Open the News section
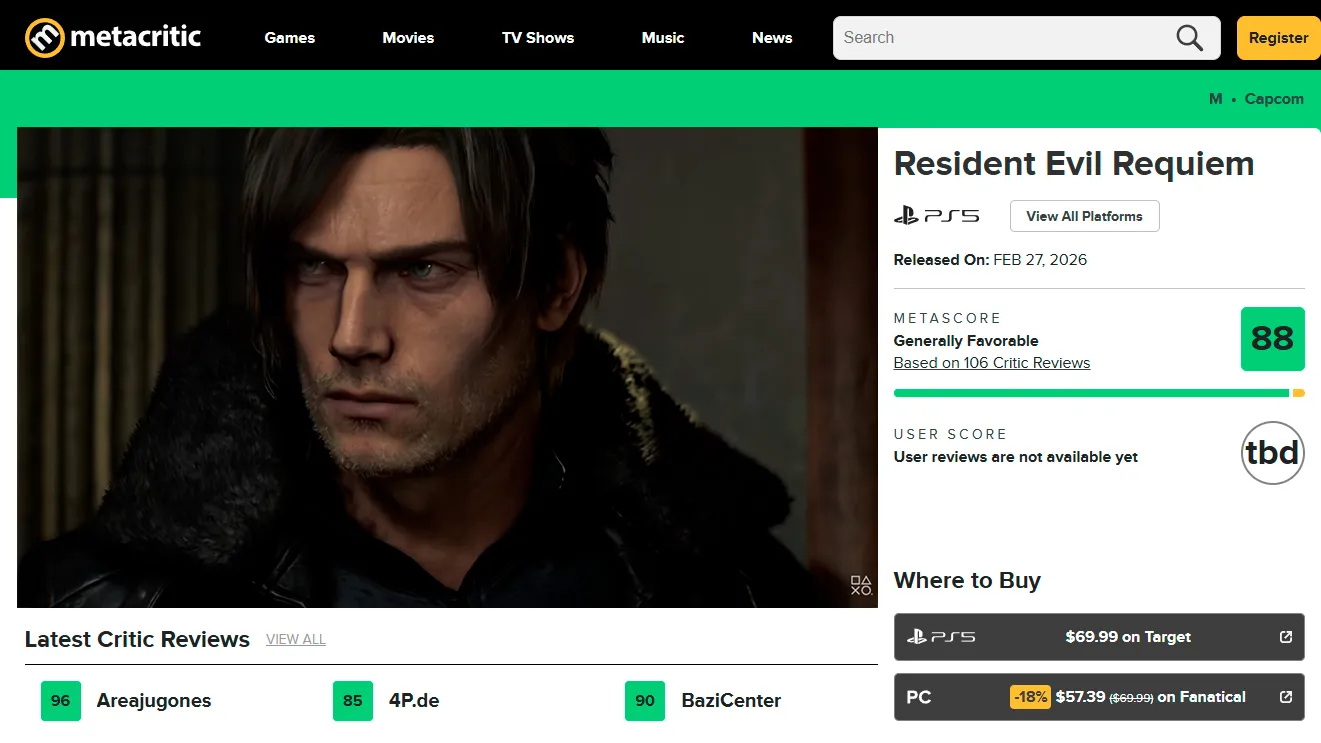 (772, 38)
